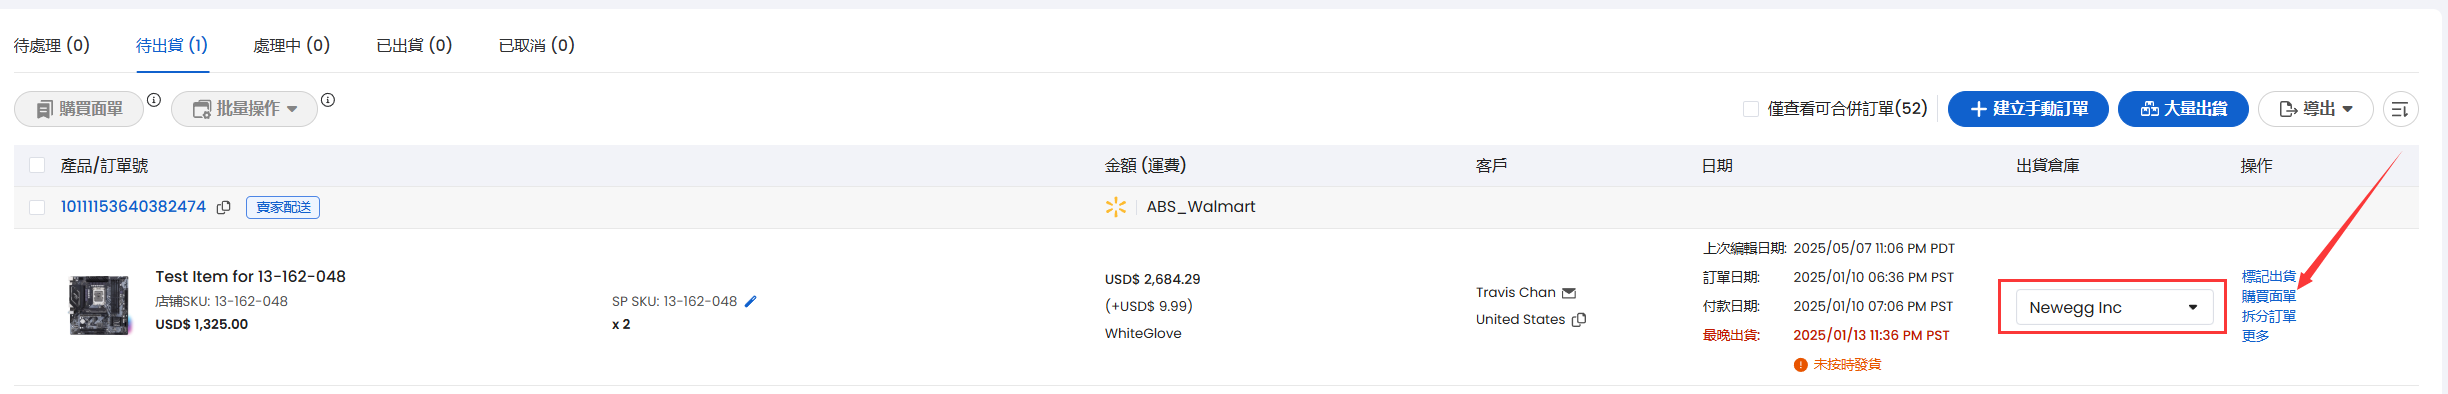This screenshot has width=2448, height=394.
Task: Check the select-all header checkbox
Action: click(37, 165)
